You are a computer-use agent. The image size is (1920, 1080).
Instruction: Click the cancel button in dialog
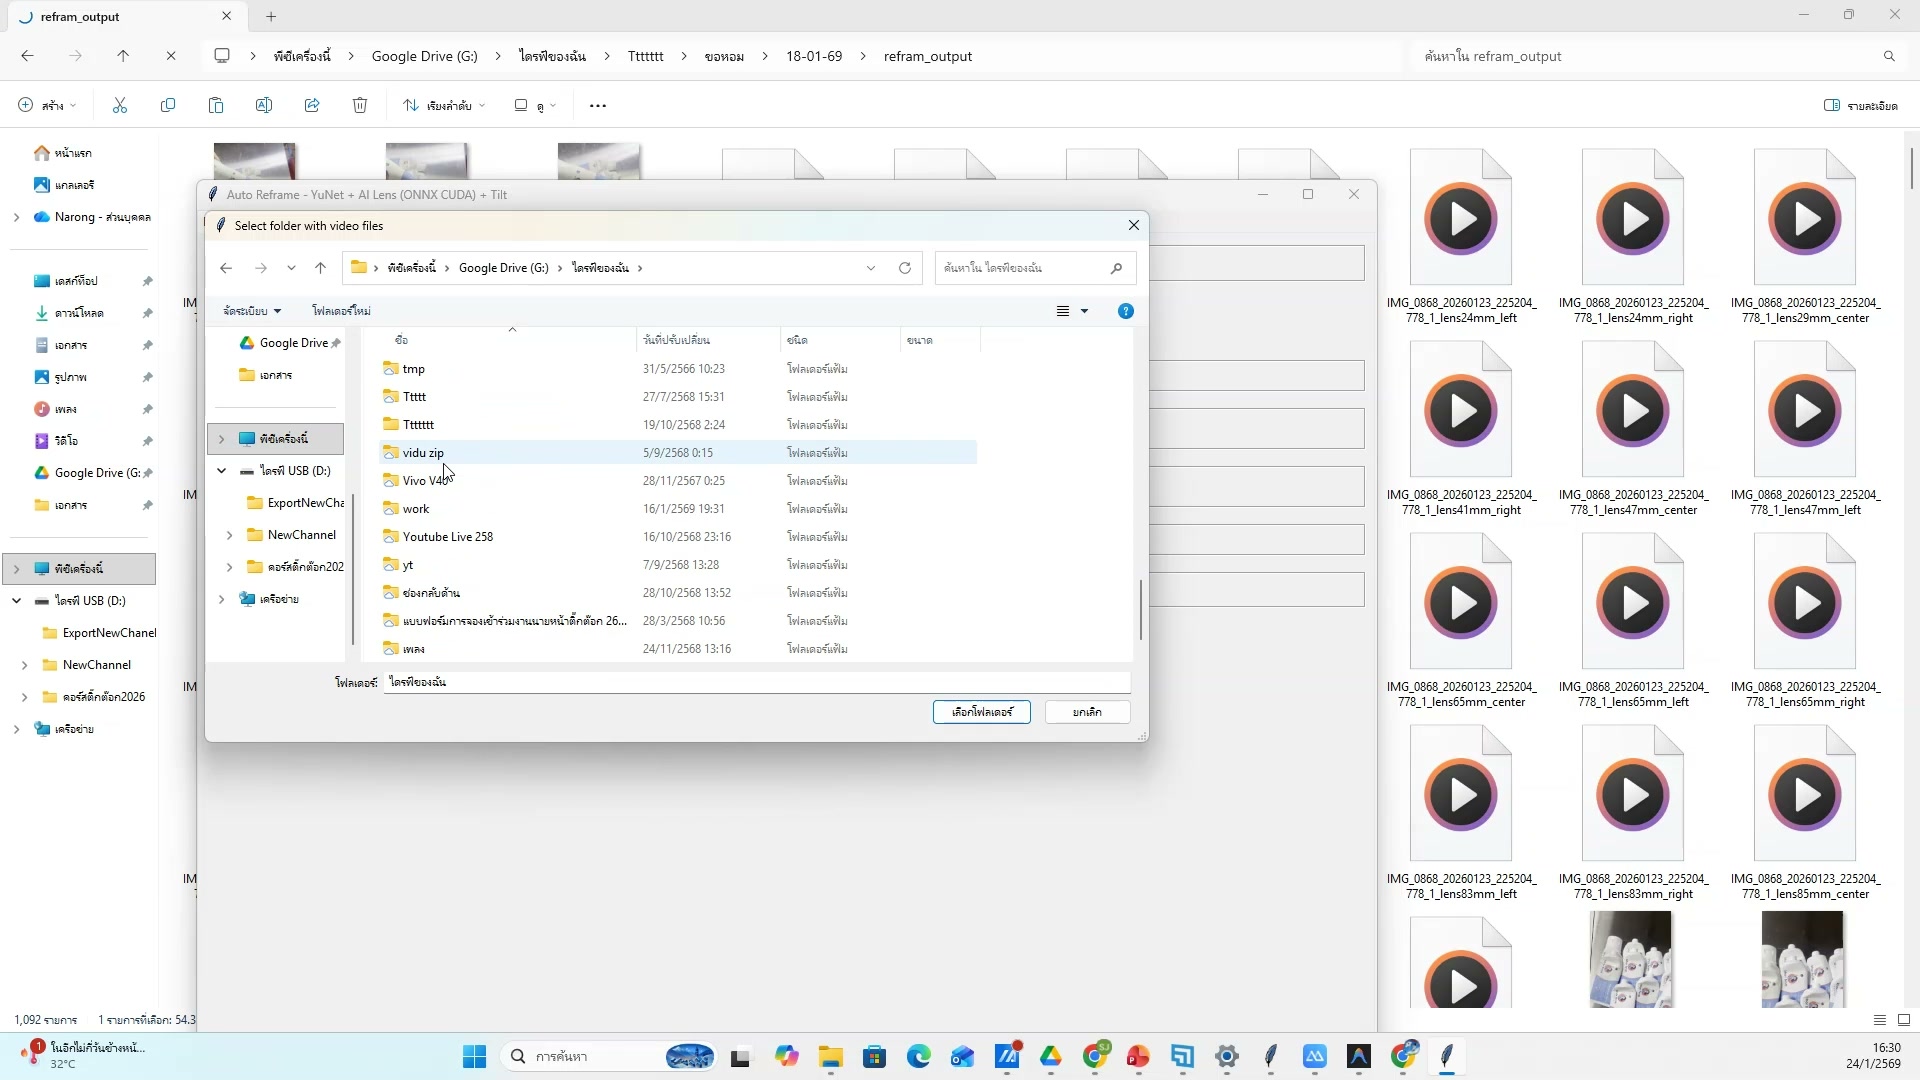(1087, 712)
